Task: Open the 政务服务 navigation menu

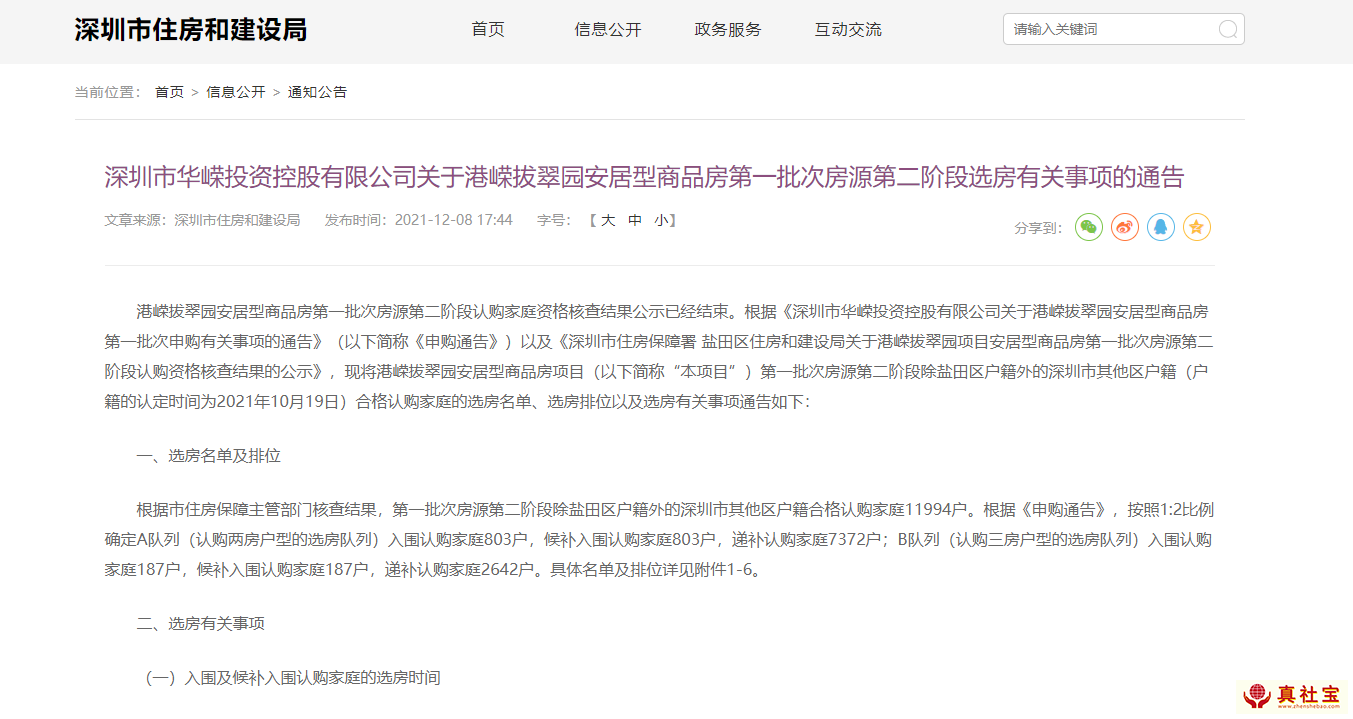Action: point(728,30)
